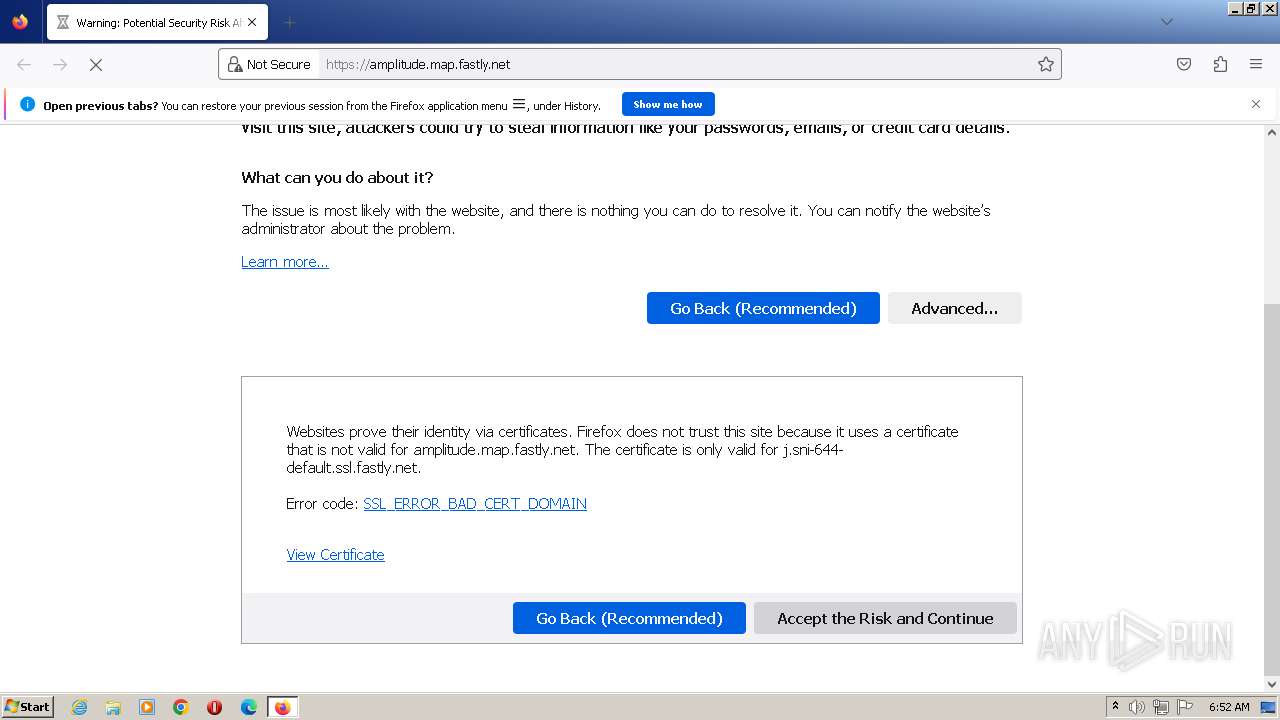Open the Windows Start menu
The height and width of the screenshot is (720, 1280).
point(28,707)
